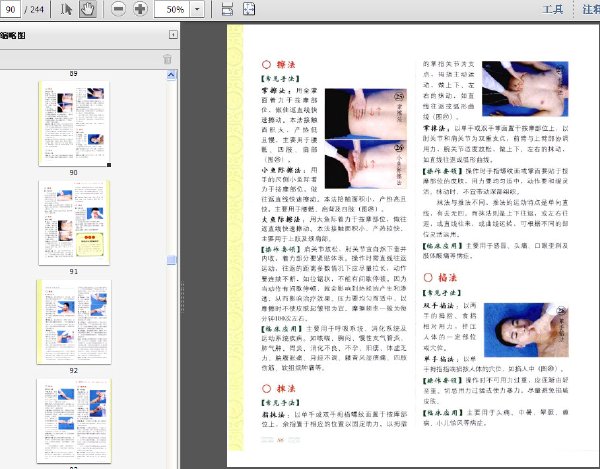Click the zoom out minus button
The height and width of the screenshot is (469, 600).
[118, 9]
